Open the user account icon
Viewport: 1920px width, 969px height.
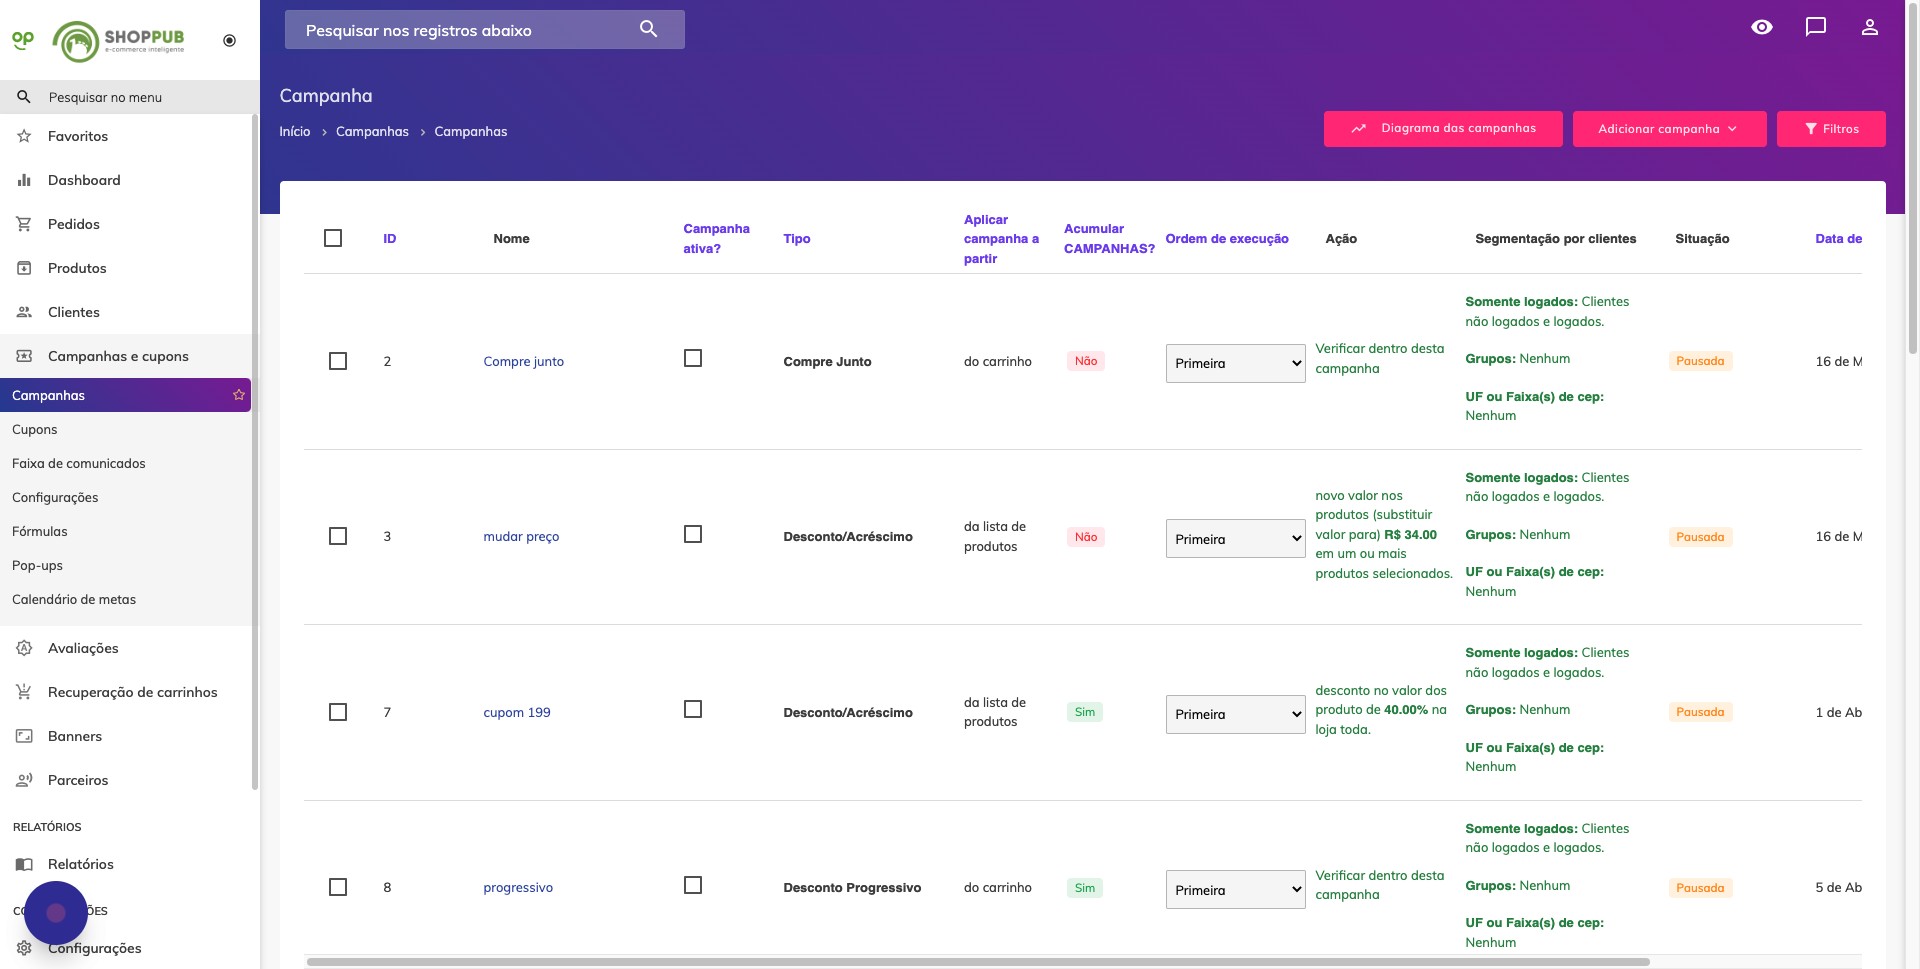1869,27
